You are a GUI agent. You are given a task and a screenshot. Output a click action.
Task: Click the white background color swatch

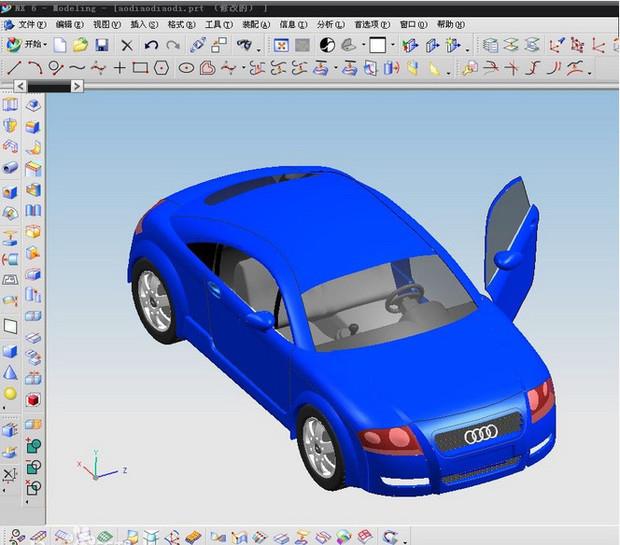[378, 45]
